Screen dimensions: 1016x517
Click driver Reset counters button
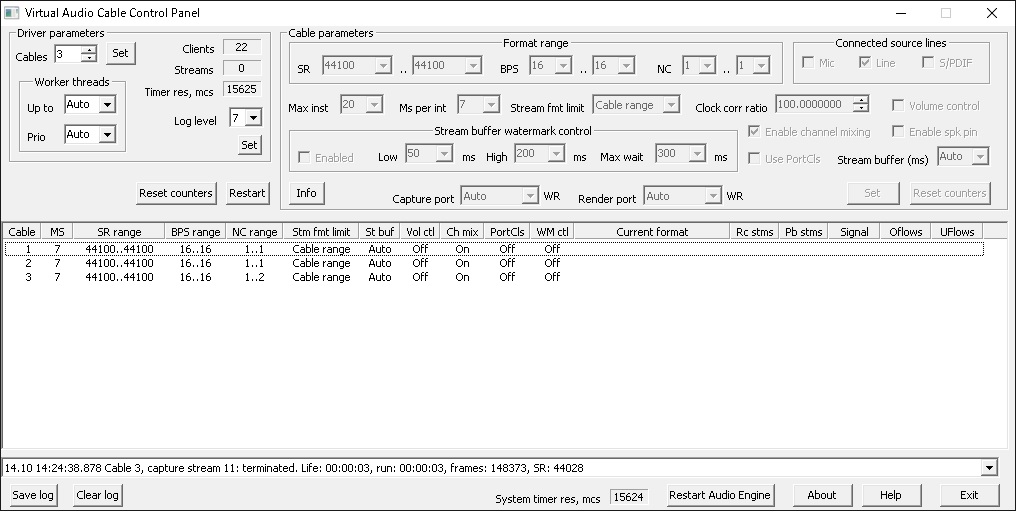point(176,193)
